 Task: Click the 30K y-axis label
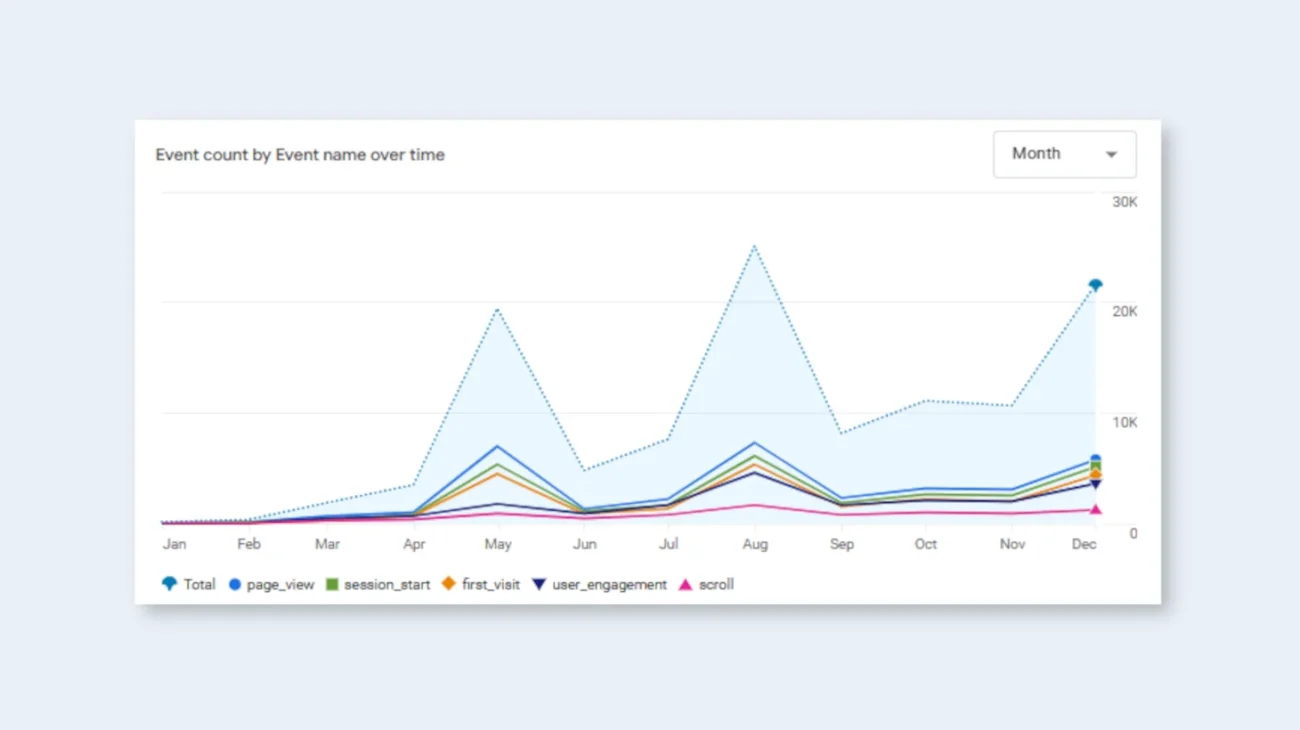1125,202
